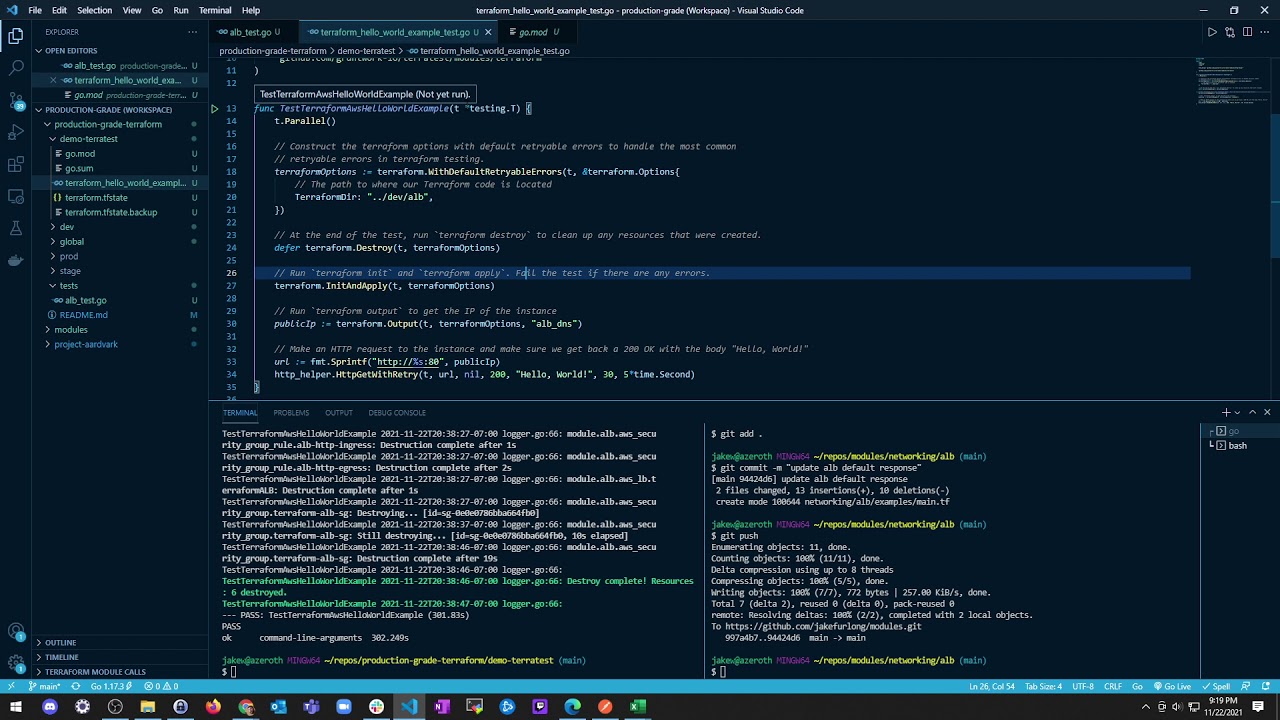Open the Extensions view
This screenshot has height=720, width=1280.
pos(16,164)
